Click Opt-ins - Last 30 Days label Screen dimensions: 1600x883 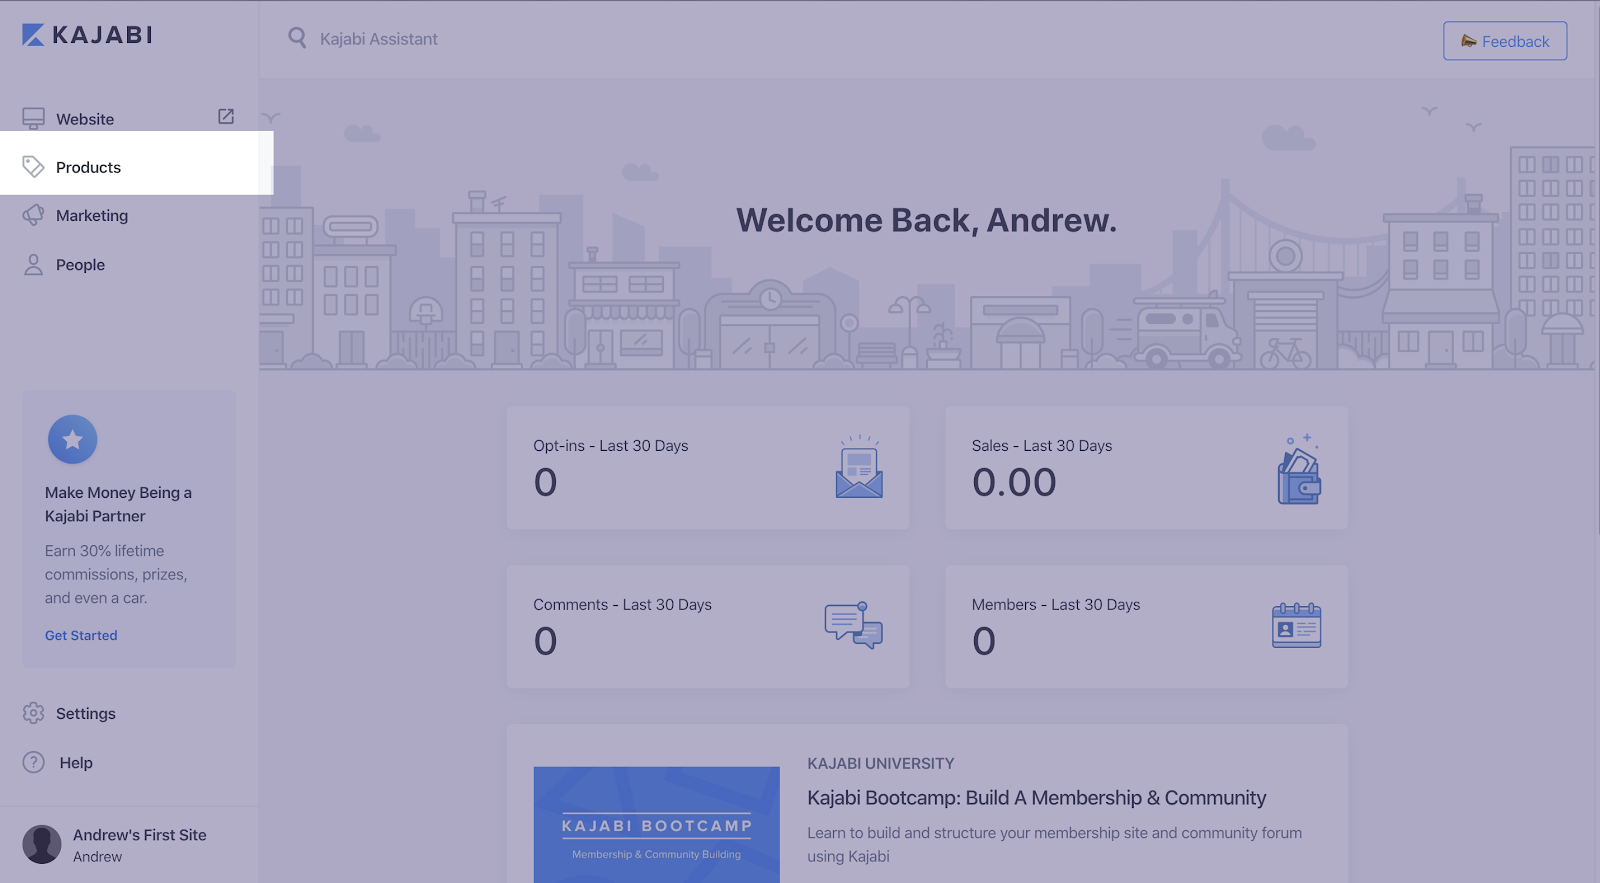(x=611, y=446)
